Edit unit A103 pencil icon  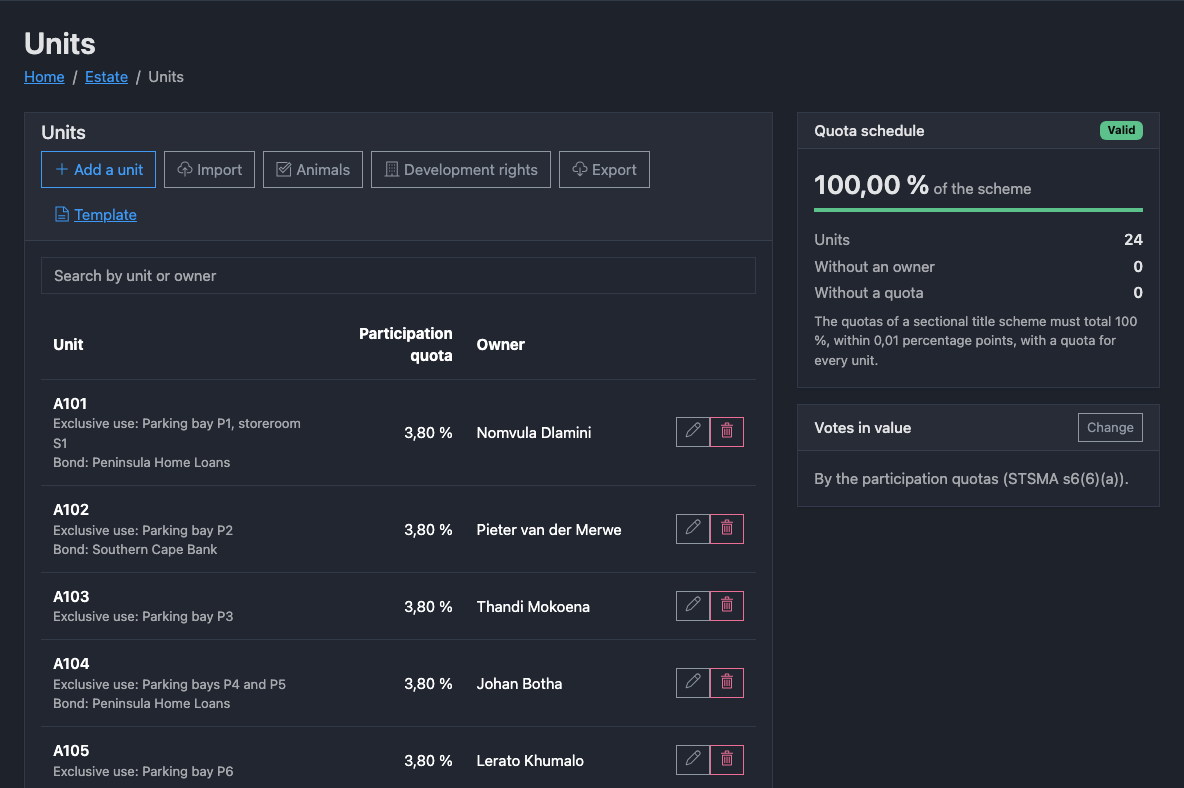[x=692, y=606]
